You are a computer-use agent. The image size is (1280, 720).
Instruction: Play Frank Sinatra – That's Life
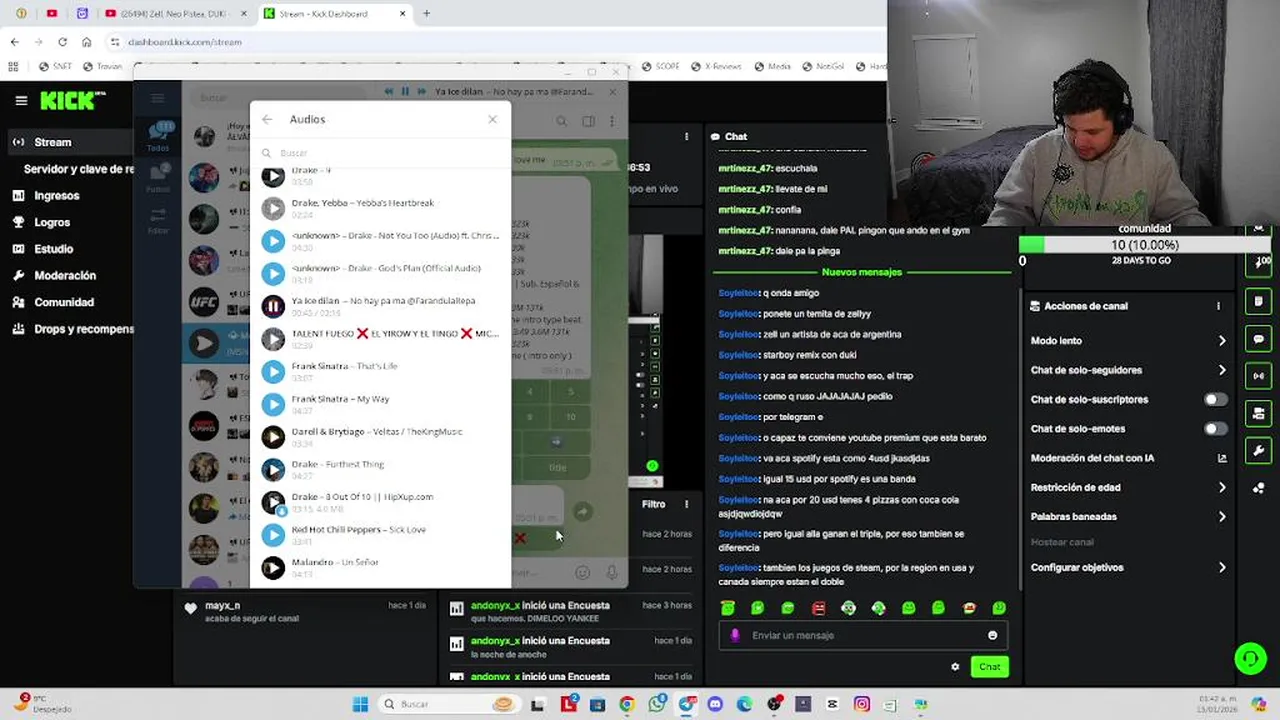point(273,371)
